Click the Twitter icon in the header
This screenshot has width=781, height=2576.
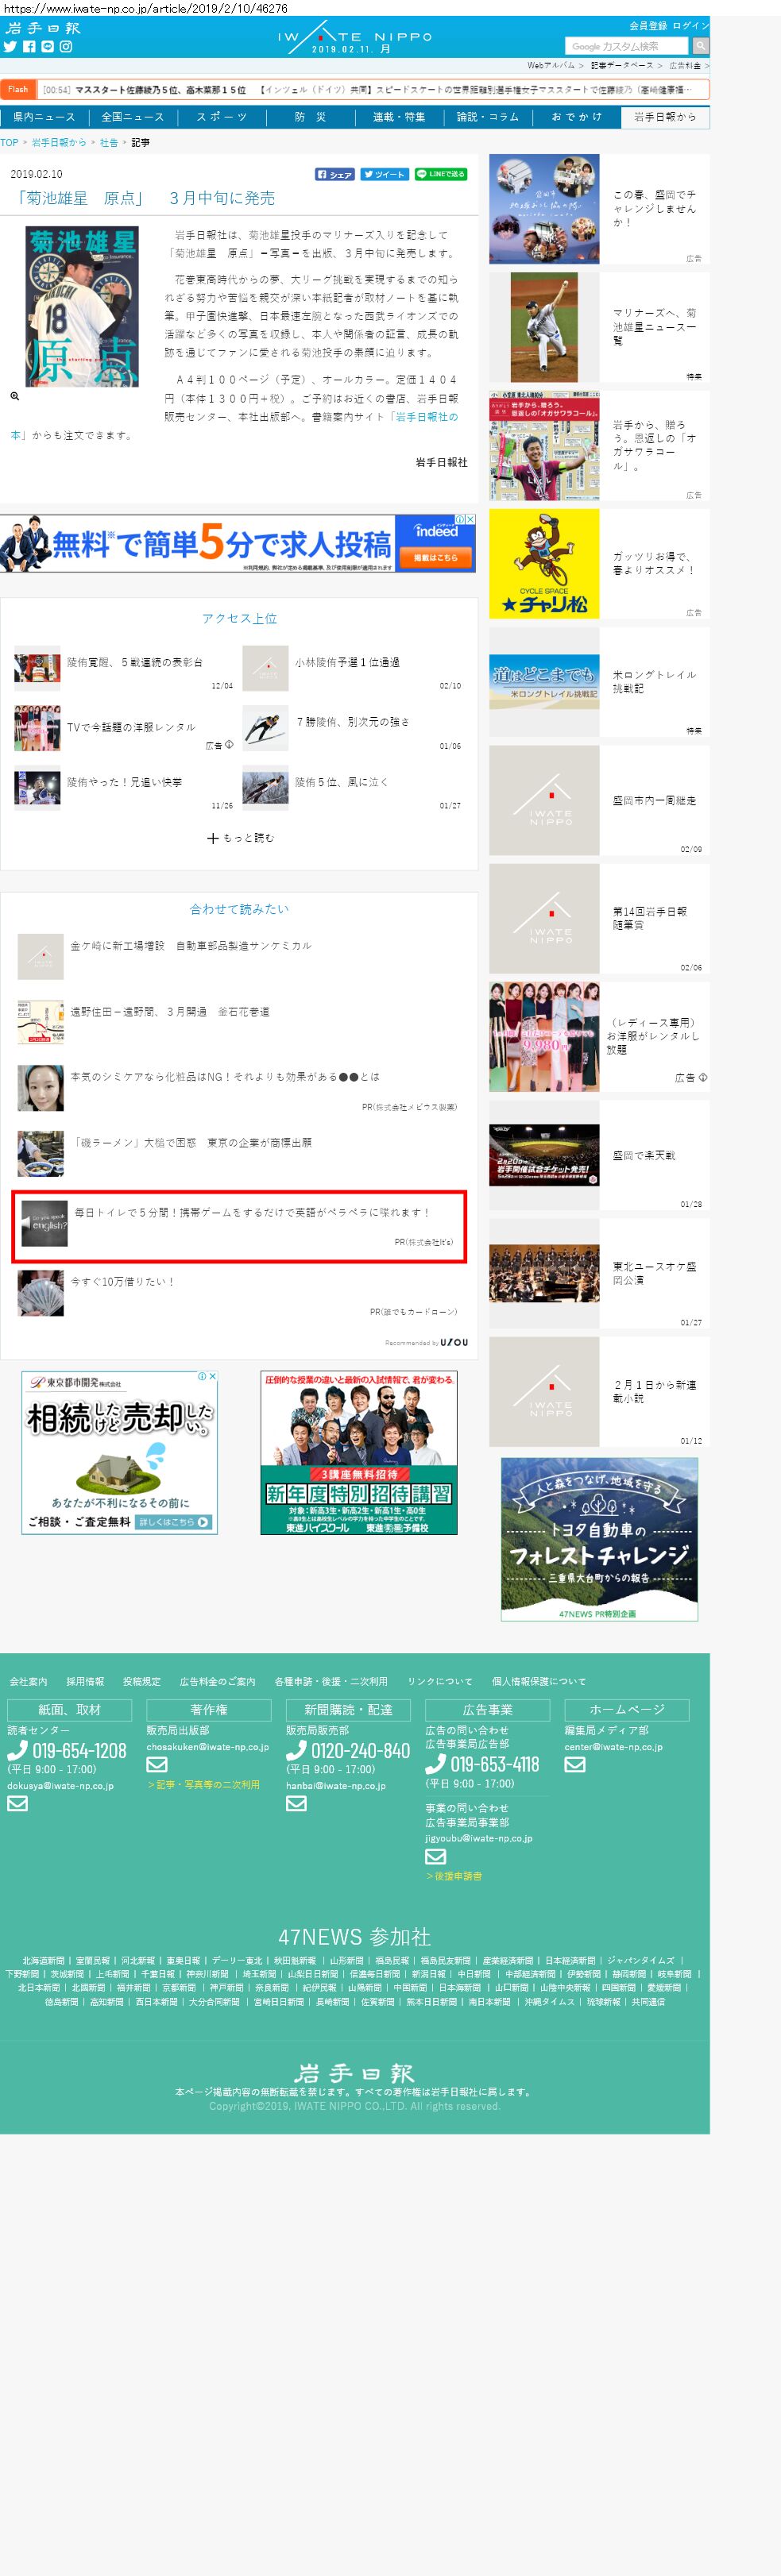pos(10,46)
